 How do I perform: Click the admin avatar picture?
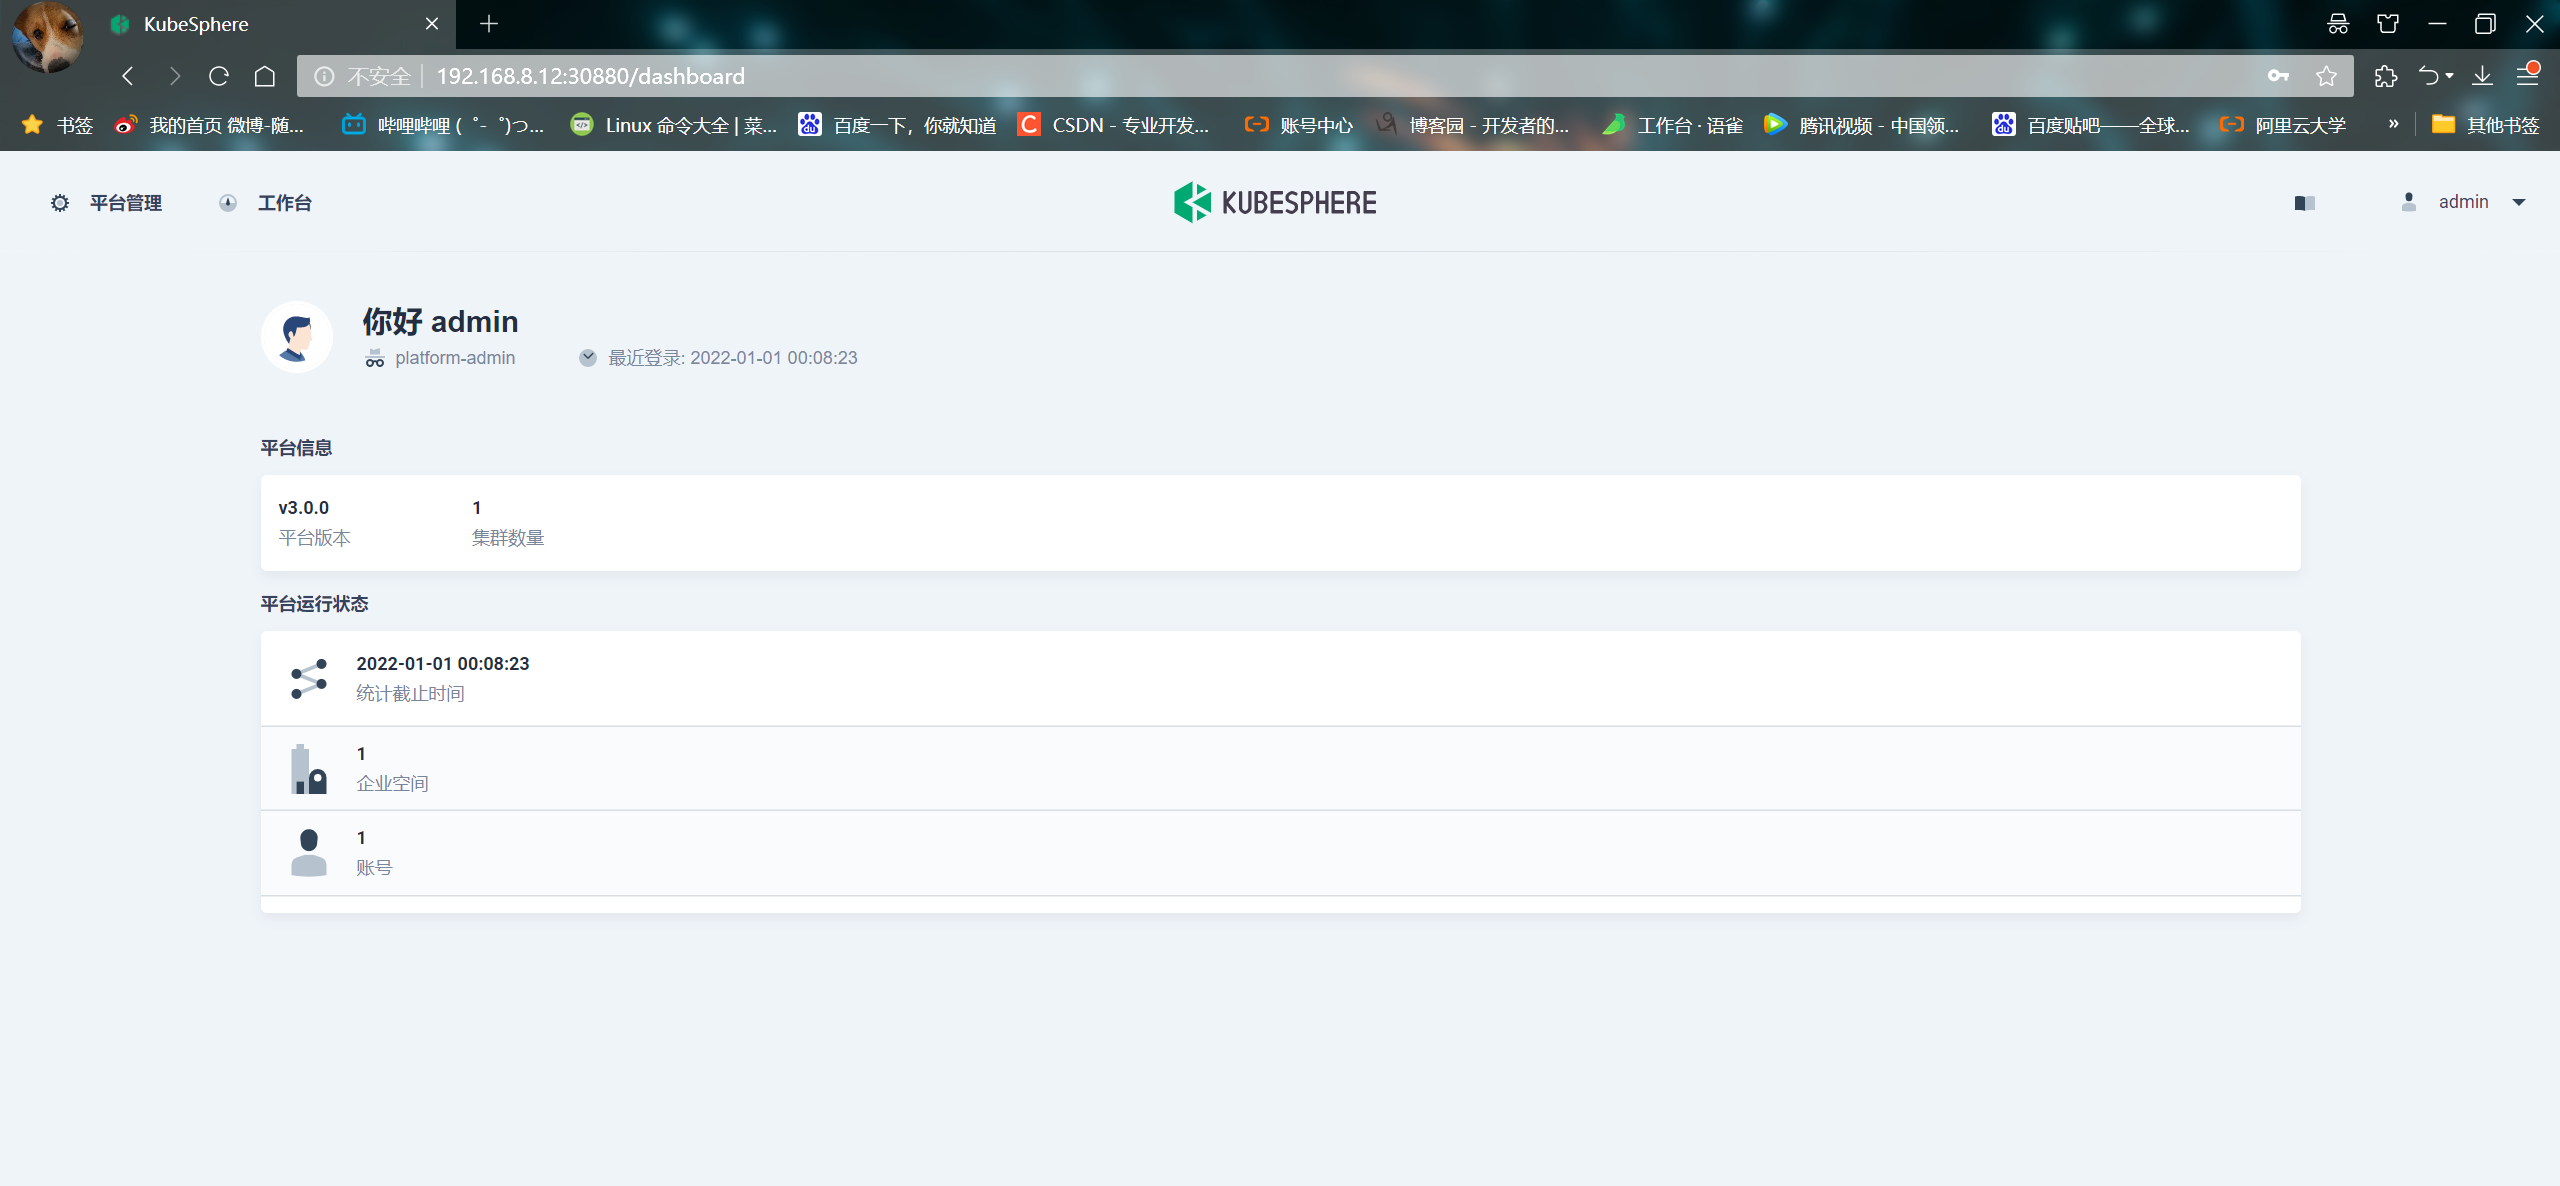click(297, 337)
